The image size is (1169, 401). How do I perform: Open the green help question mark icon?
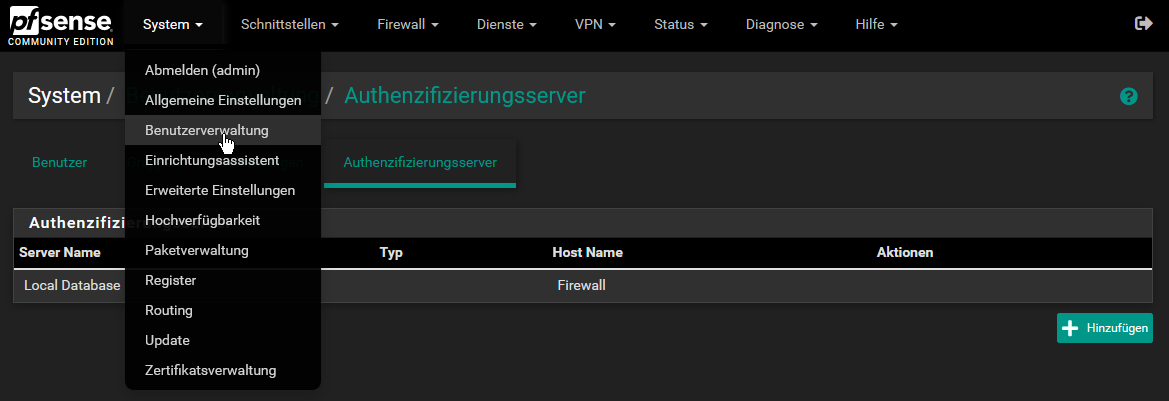[1129, 96]
